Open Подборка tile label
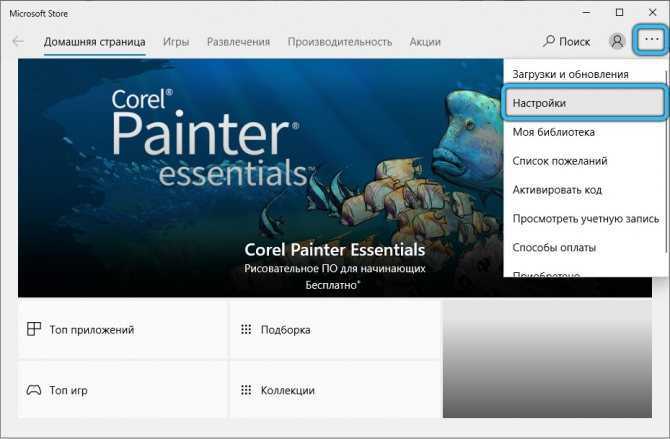 [285, 330]
